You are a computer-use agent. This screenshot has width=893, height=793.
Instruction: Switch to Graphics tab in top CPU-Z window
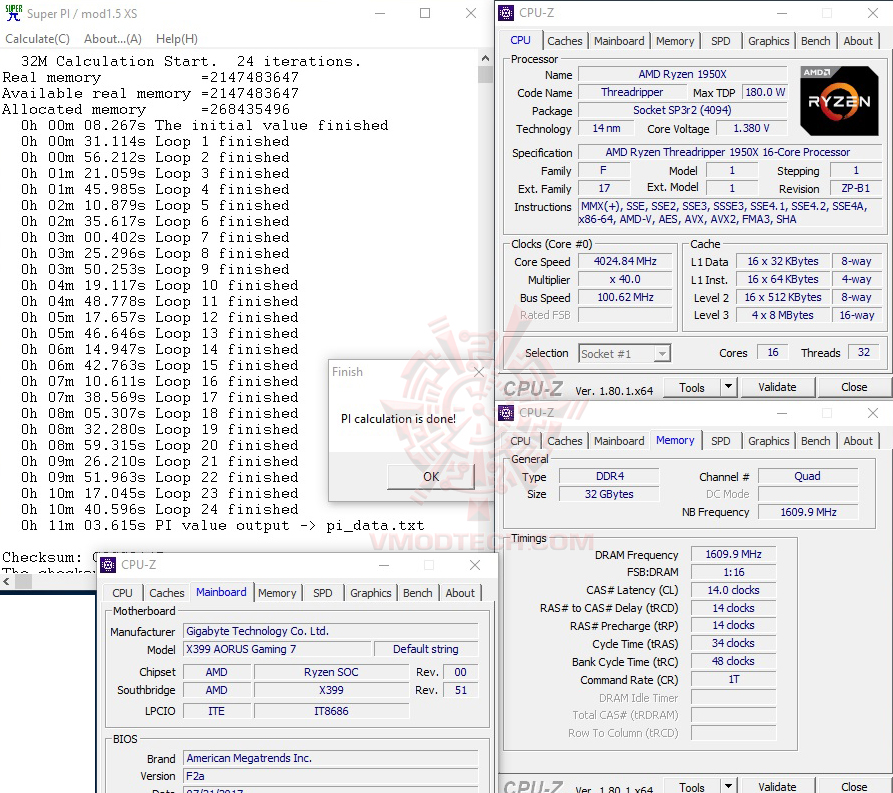(768, 41)
